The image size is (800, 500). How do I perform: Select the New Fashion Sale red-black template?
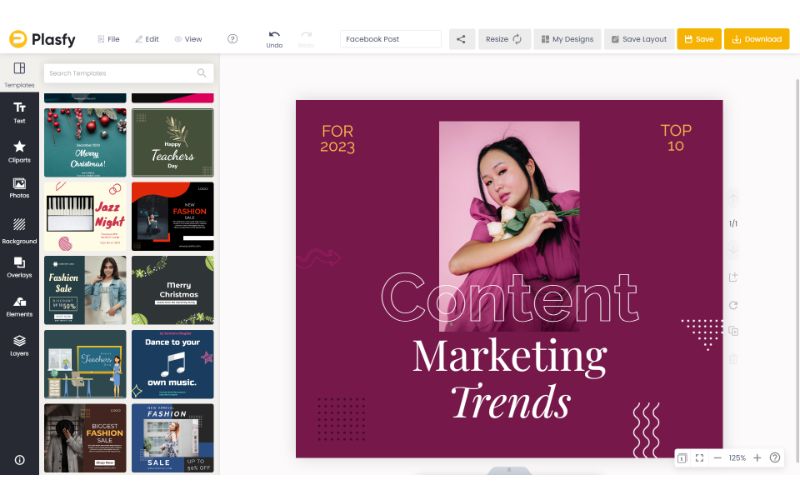[x=173, y=216]
